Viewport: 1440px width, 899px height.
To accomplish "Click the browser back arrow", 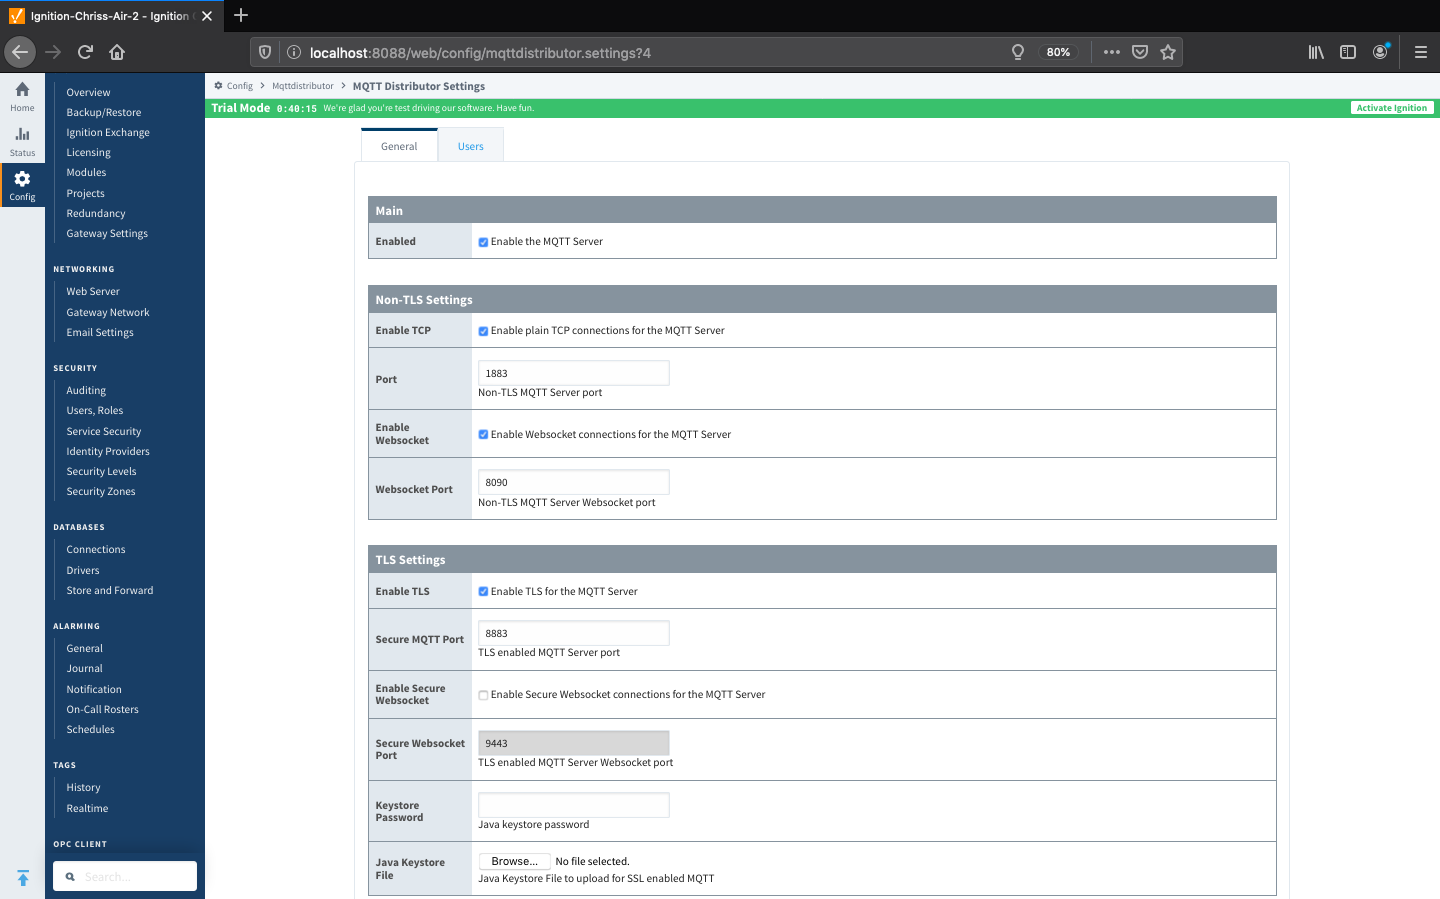I will [20, 52].
